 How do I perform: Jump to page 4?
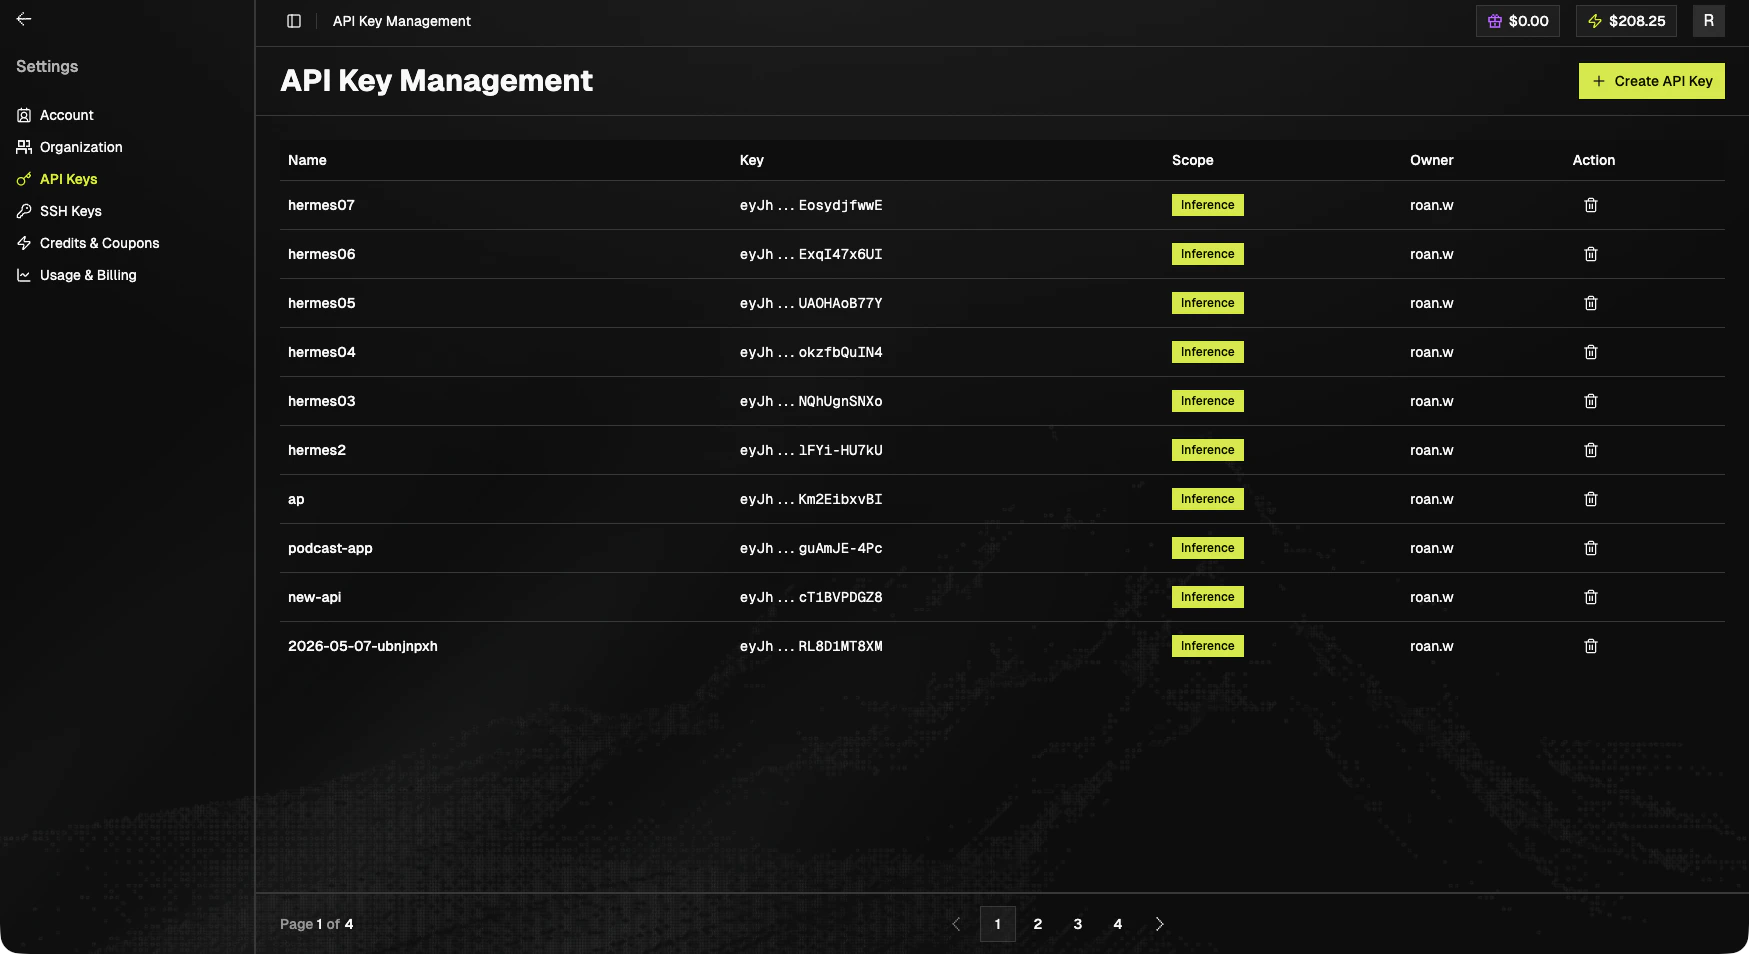coord(1118,924)
